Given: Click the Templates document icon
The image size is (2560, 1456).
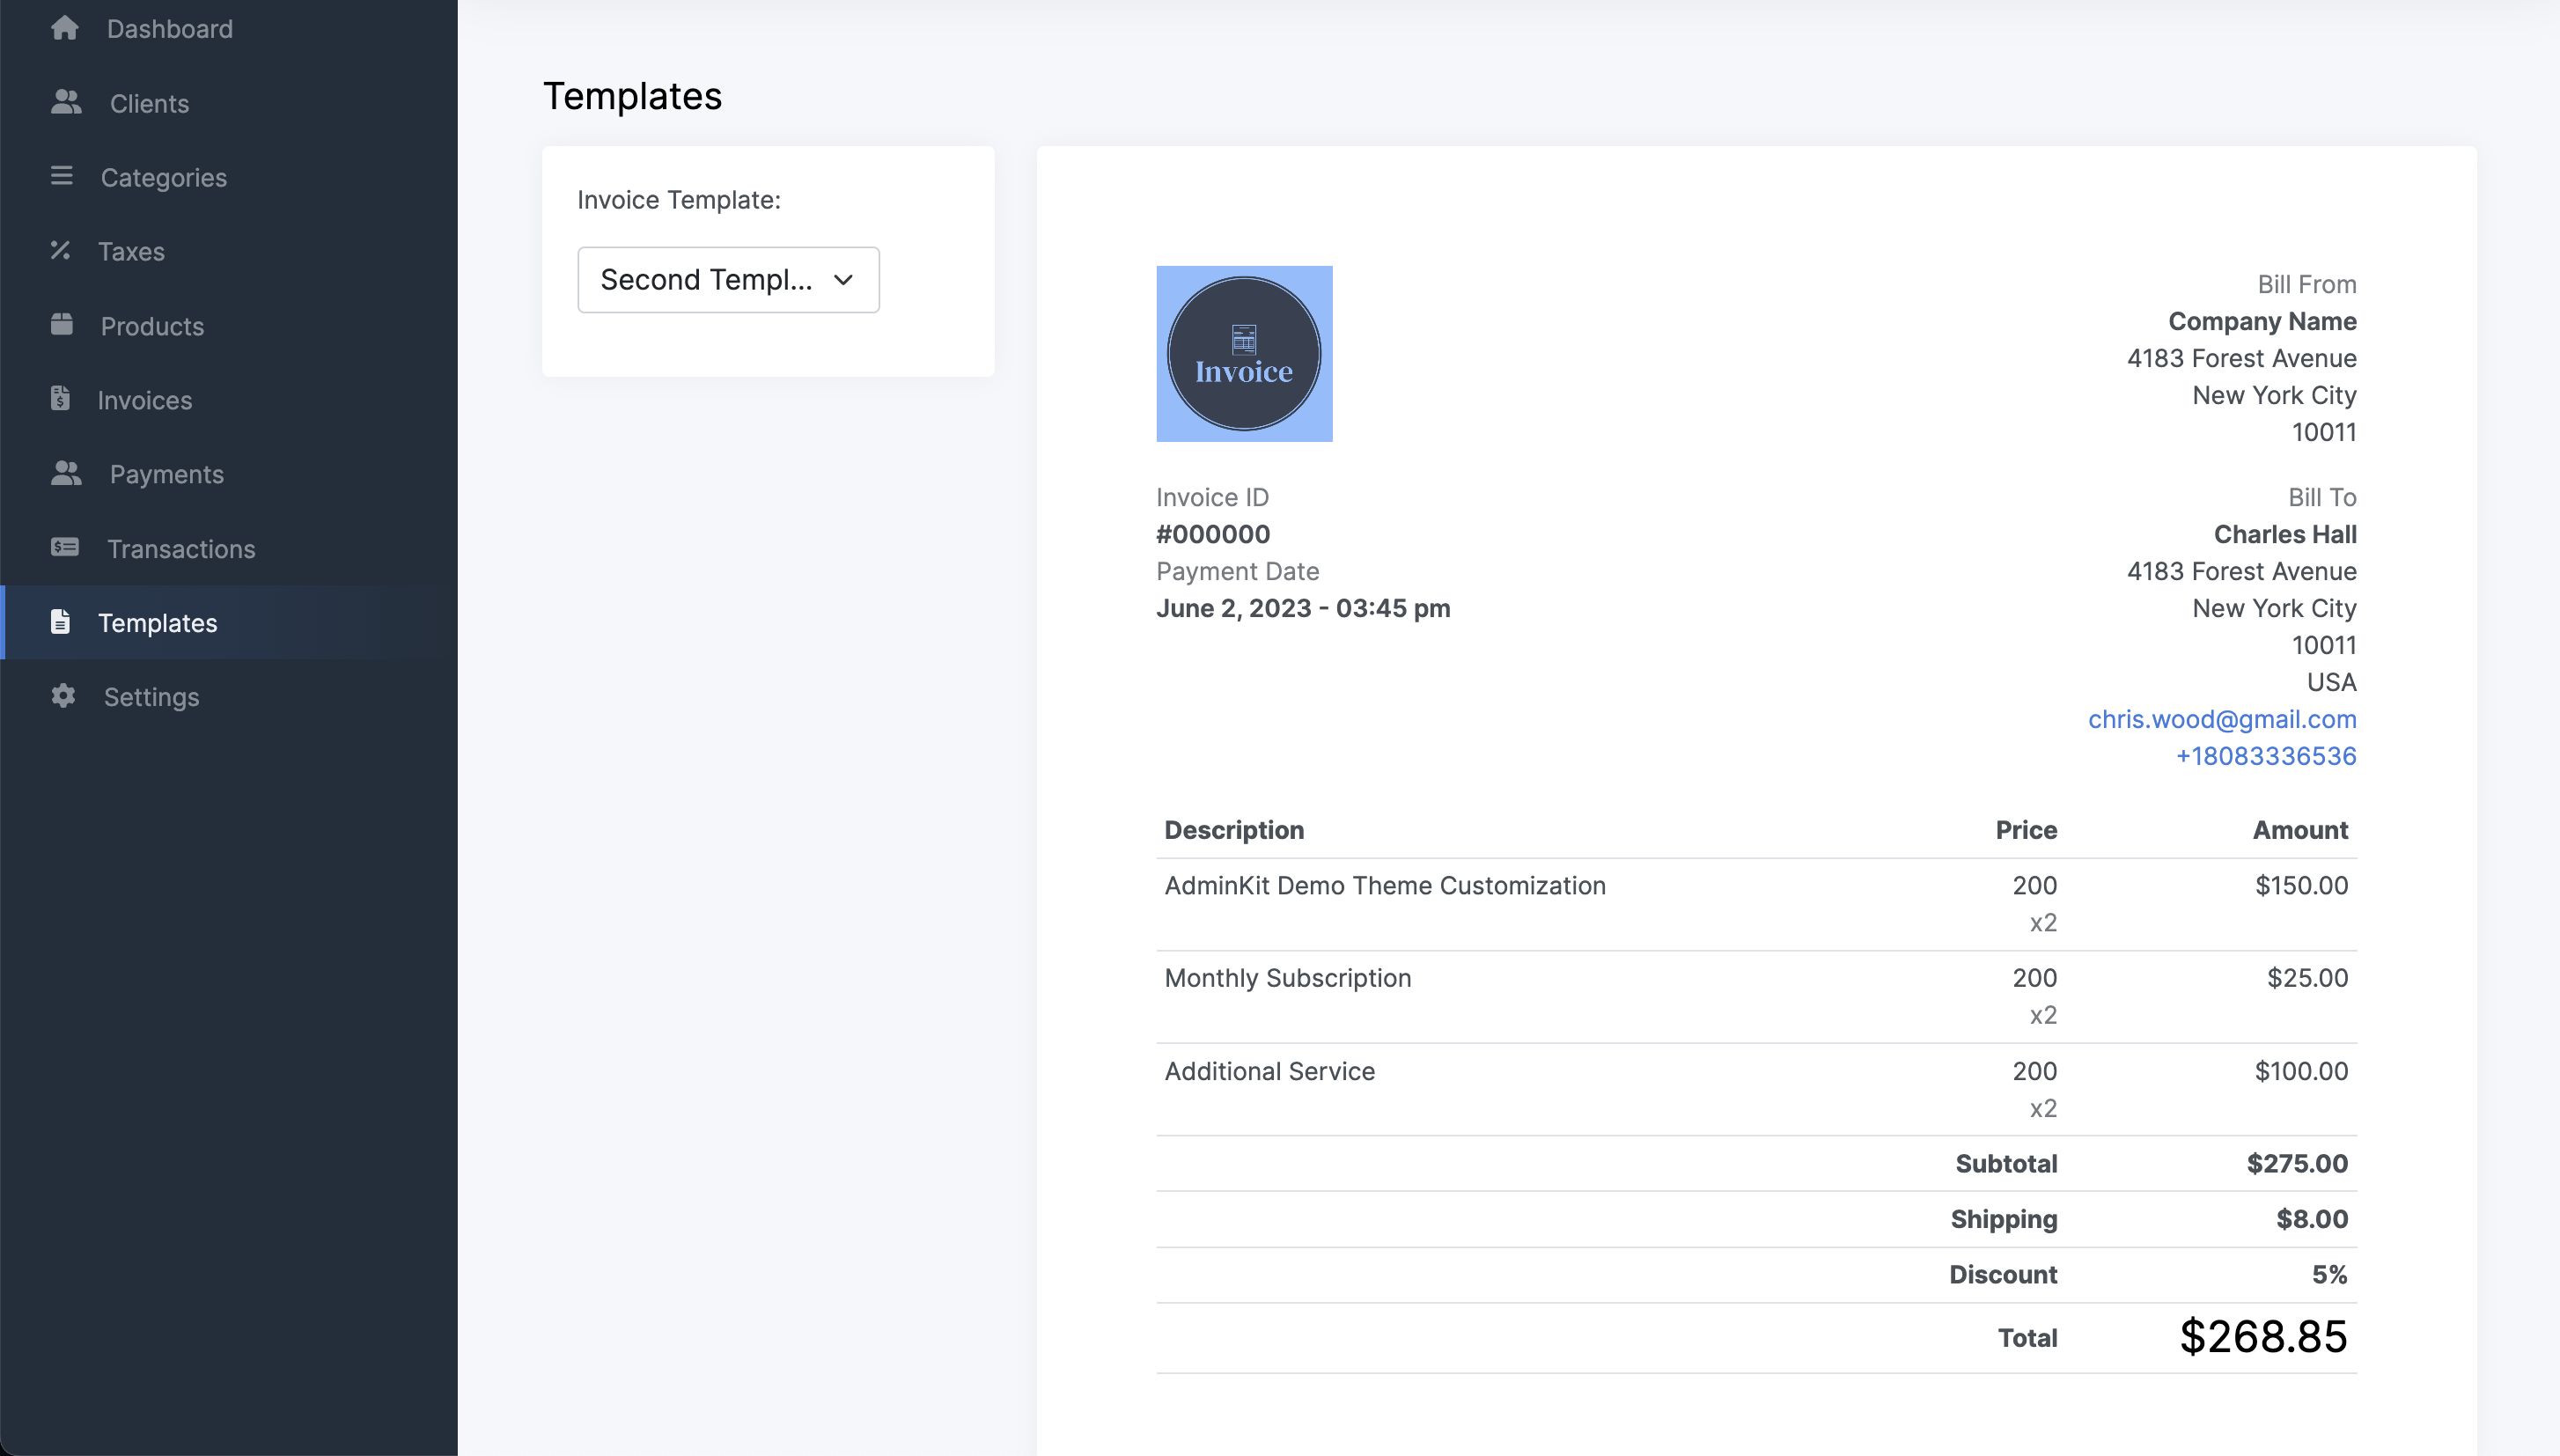Looking at the screenshot, I should 60,621.
